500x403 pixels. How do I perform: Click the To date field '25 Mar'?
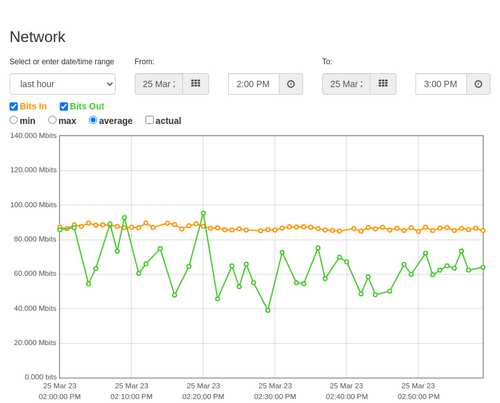[x=346, y=84]
